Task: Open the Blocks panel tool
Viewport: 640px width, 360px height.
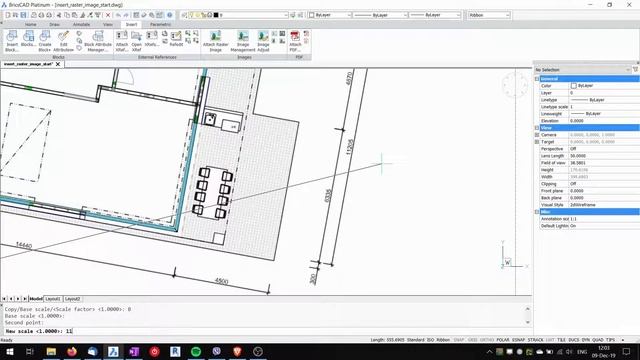Action: (x=28, y=39)
